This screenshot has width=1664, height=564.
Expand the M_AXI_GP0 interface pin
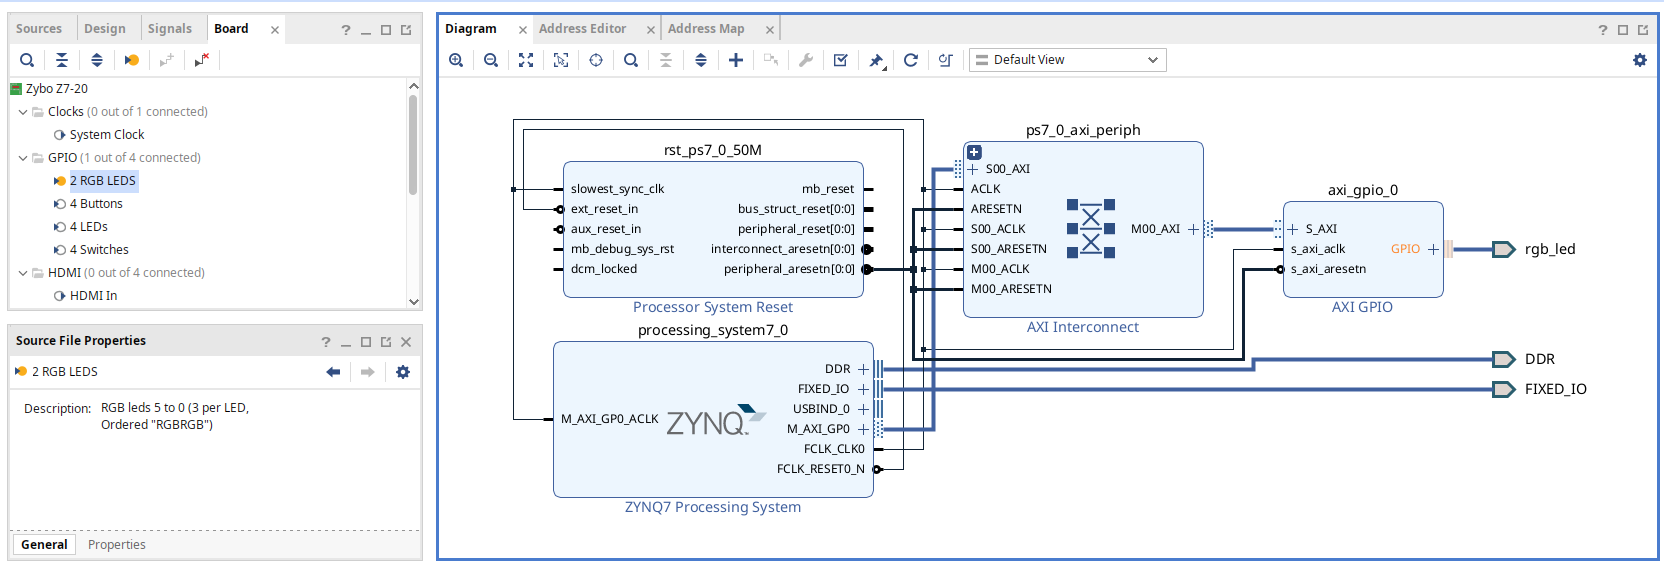(863, 429)
